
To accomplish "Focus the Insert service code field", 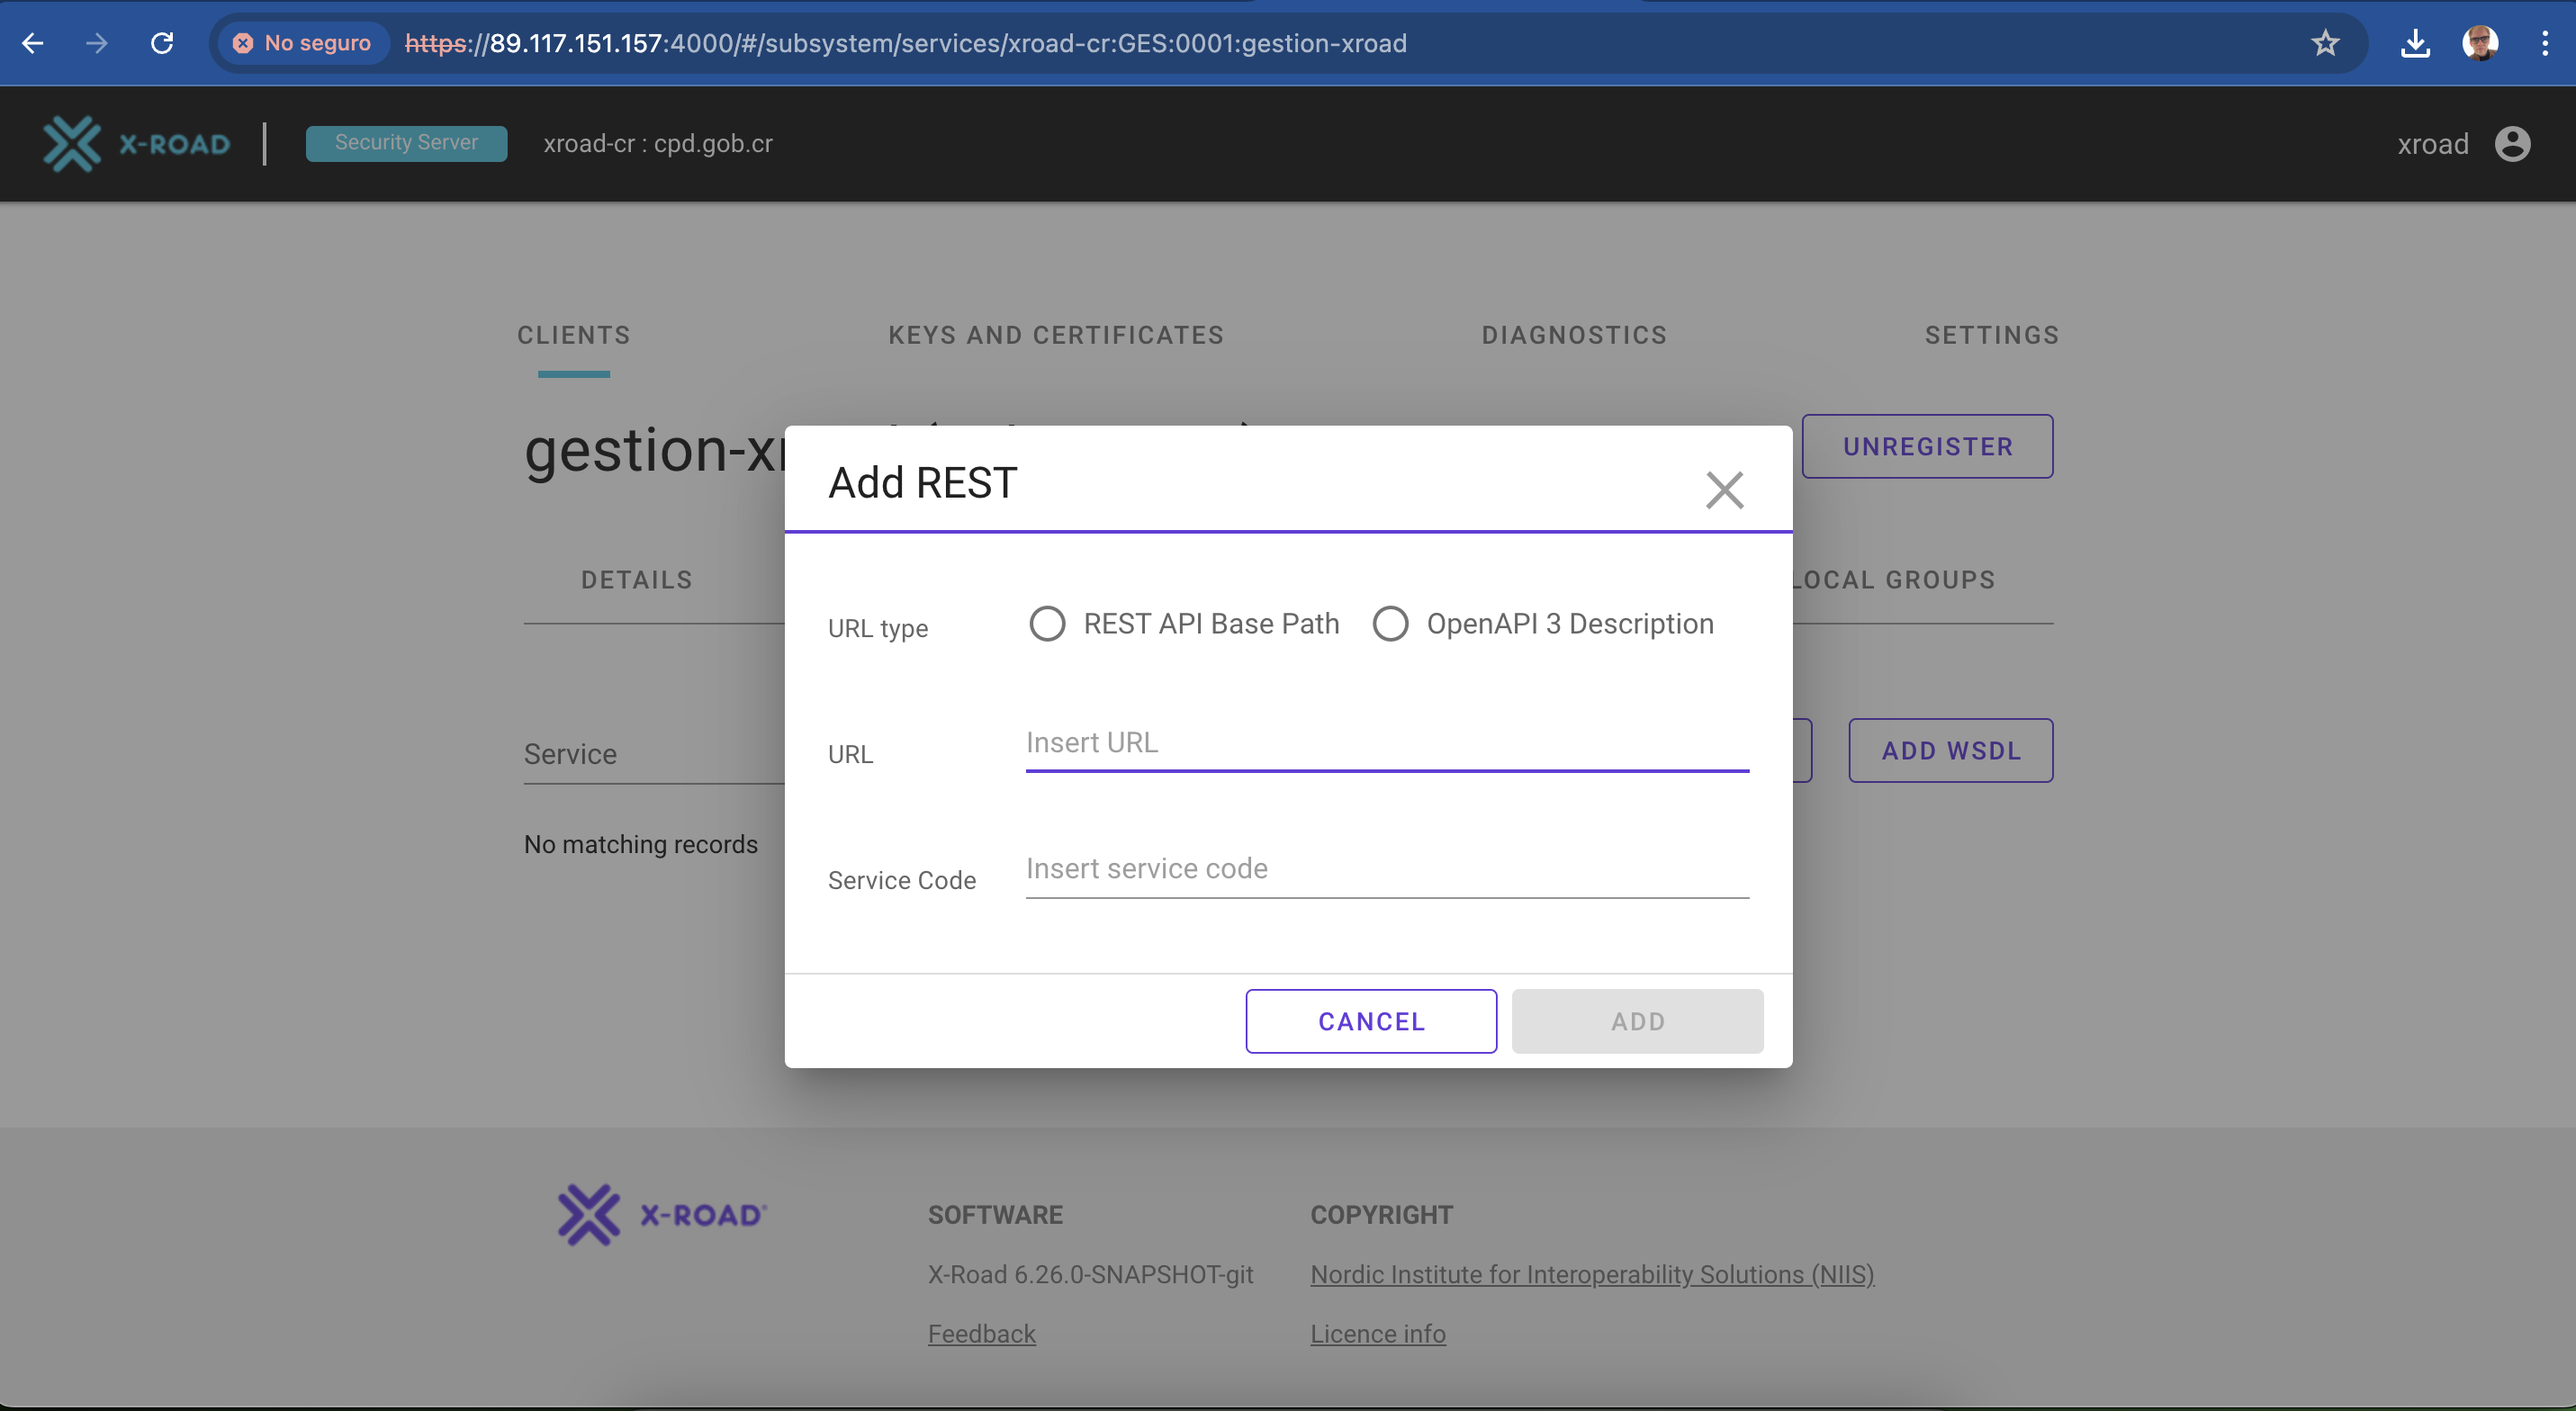I will 1387,869.
